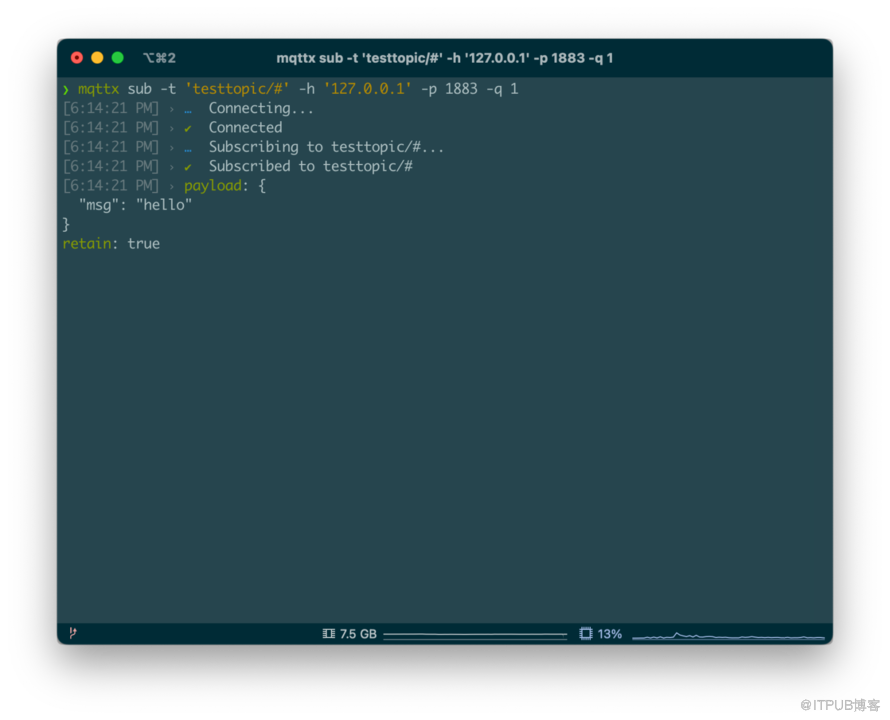Screen dimensions: 890x720
Task: Click the window title showing mqttx sub command
Action: click(x=444, y=58)
